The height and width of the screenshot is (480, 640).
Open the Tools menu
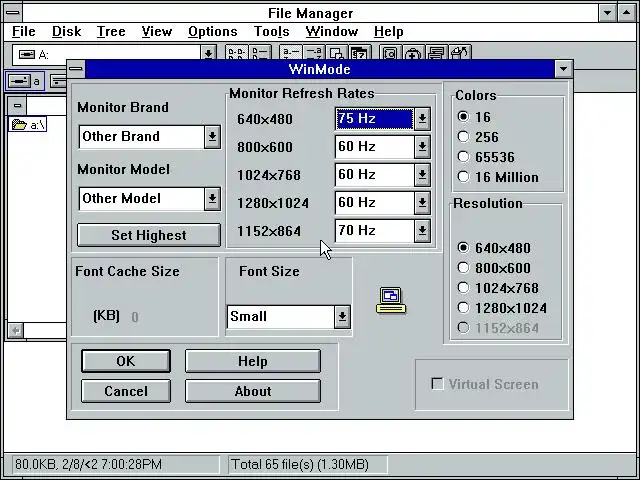[x=271, y=31]
